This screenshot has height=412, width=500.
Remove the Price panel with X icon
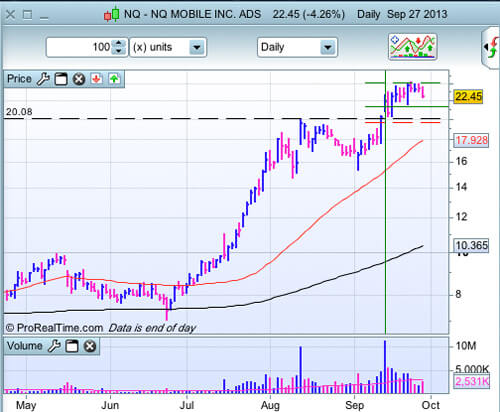[x=79, y=79]
